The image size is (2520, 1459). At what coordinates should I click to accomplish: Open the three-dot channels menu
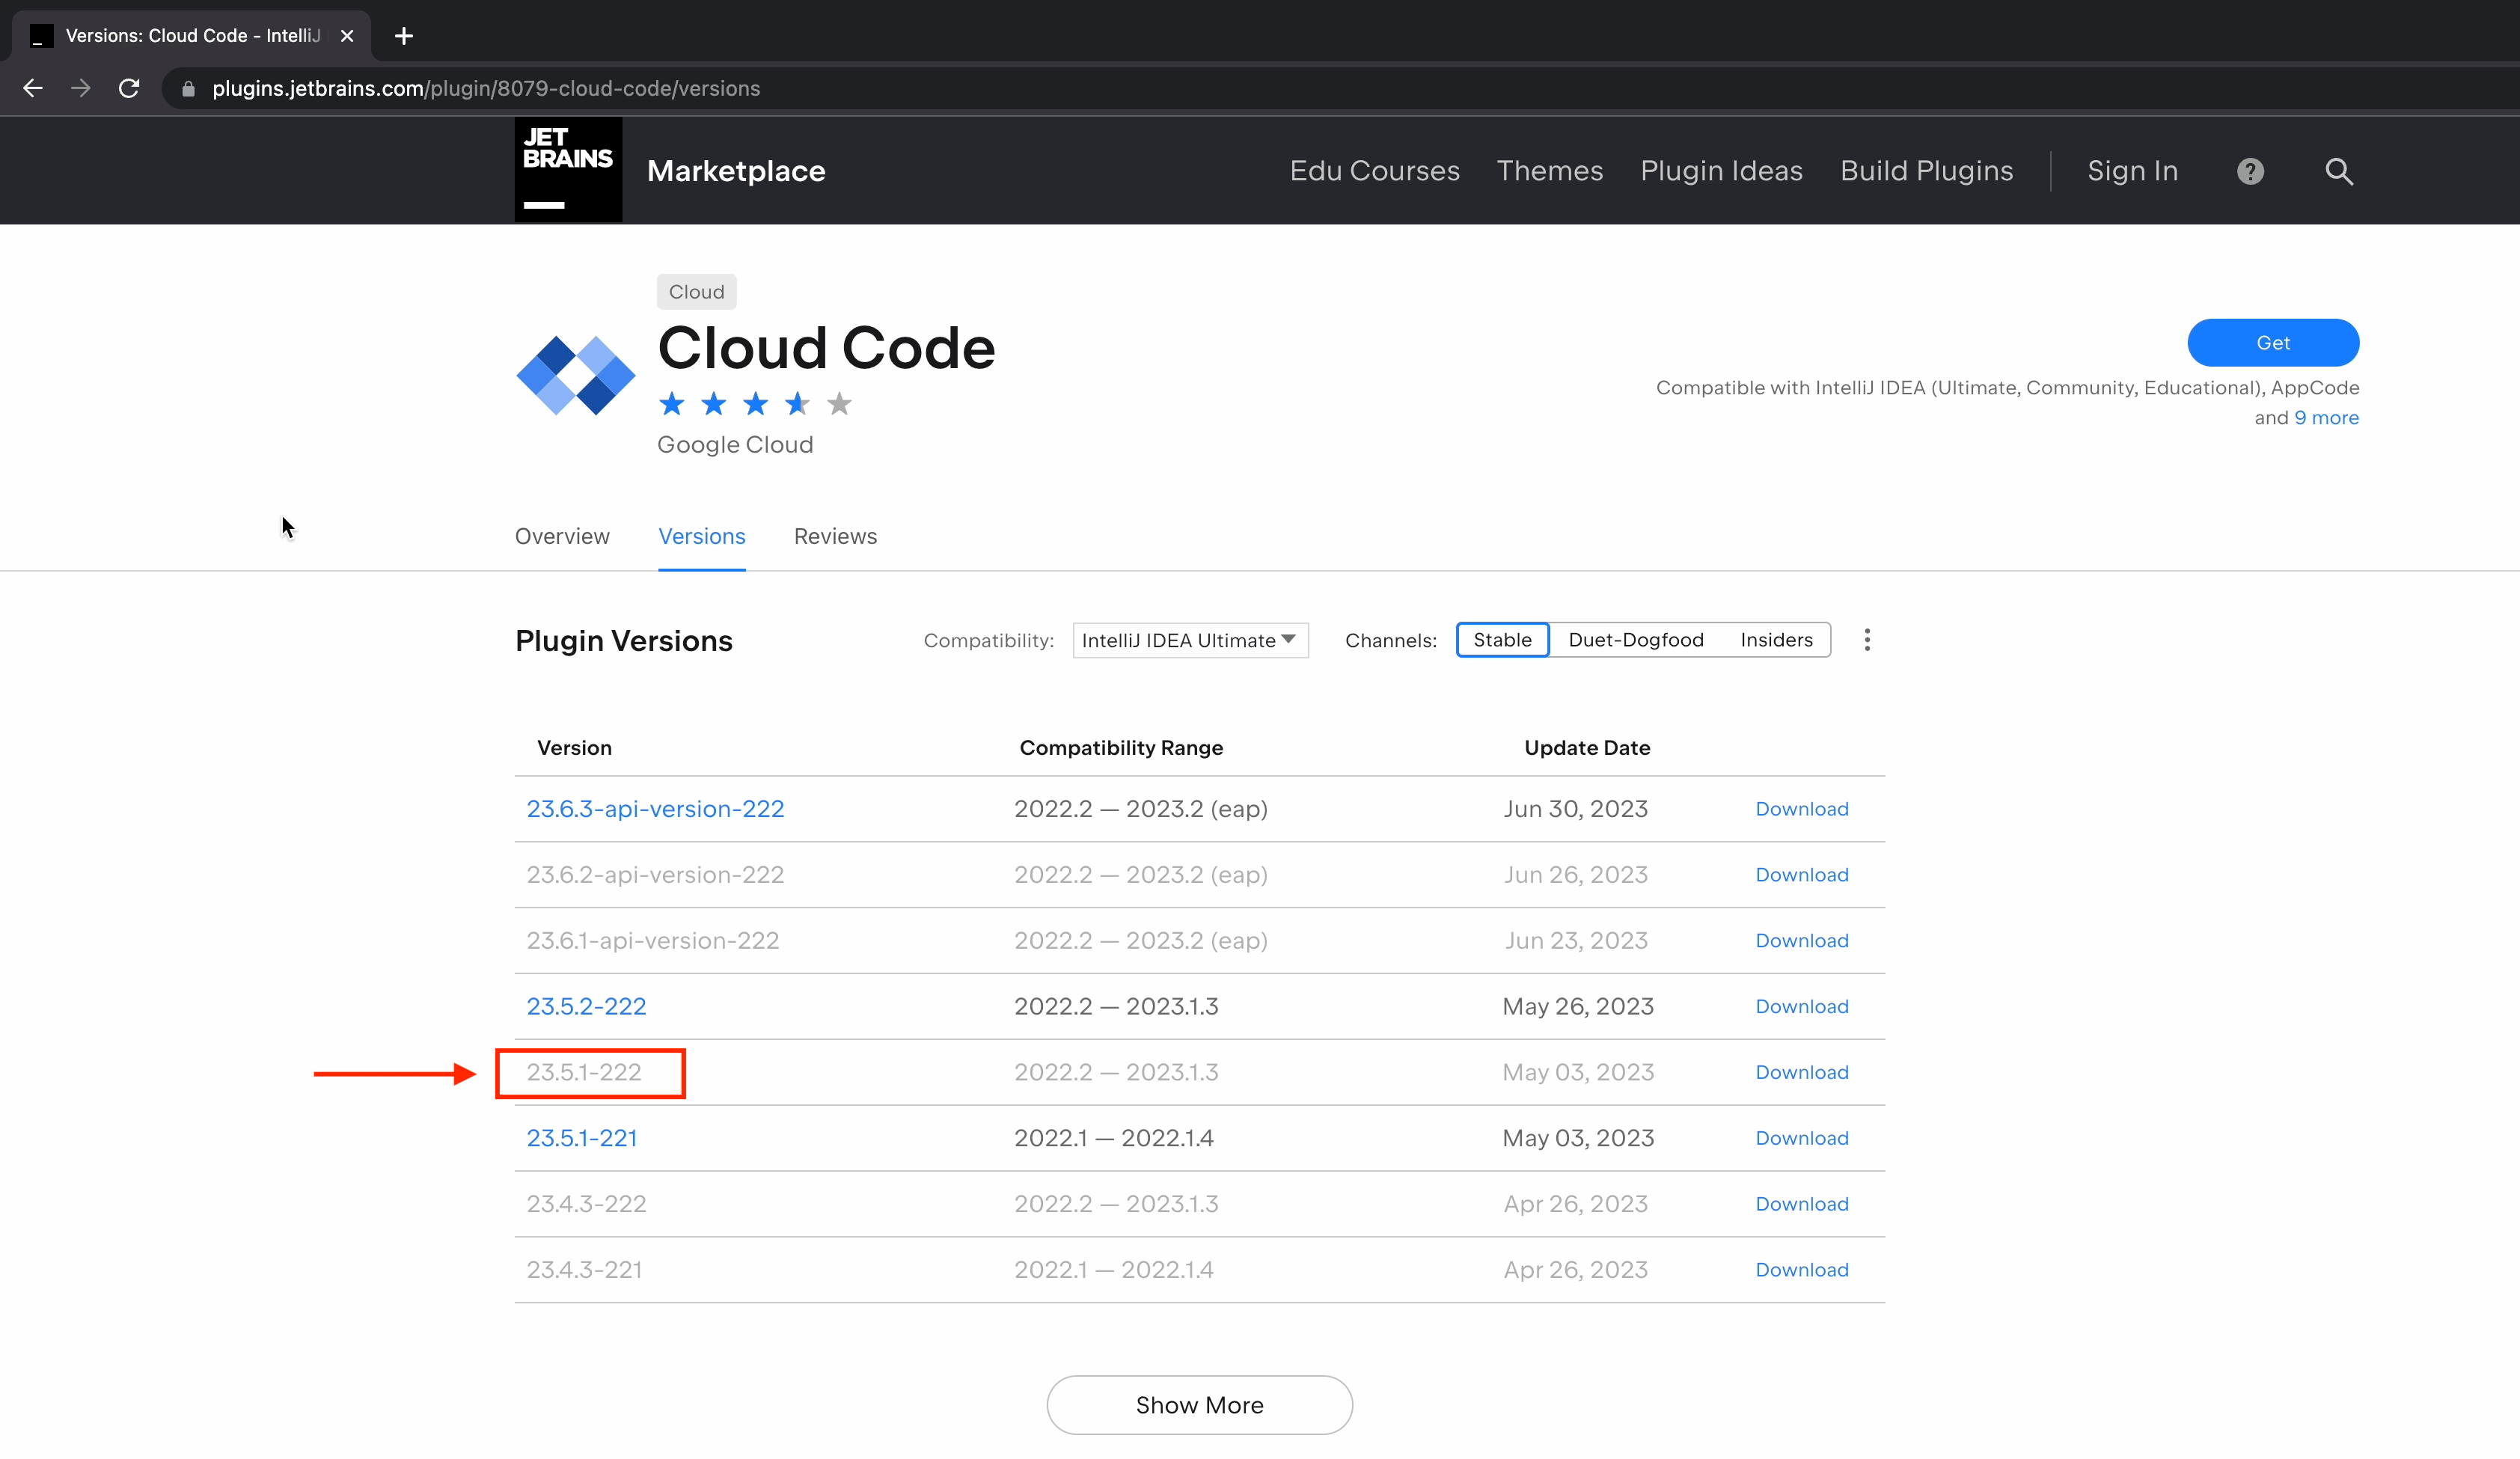click(1866, 640)
